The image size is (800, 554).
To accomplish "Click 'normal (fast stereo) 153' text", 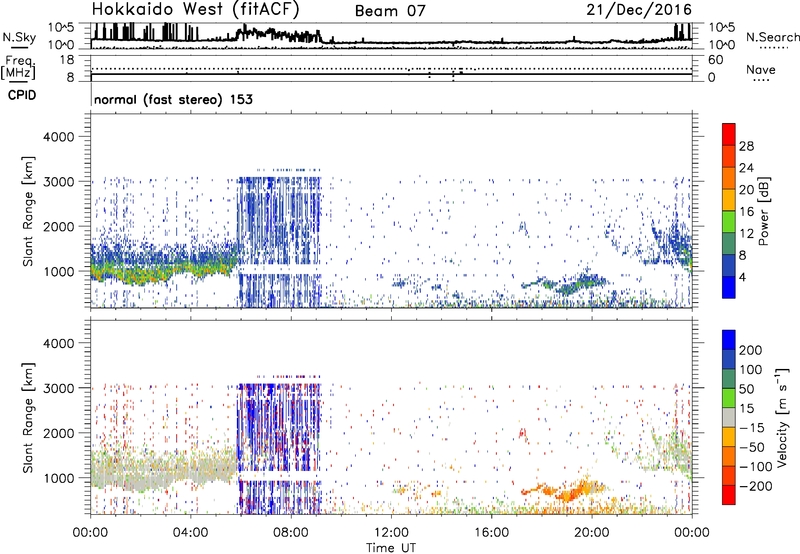I will [173, 99].
